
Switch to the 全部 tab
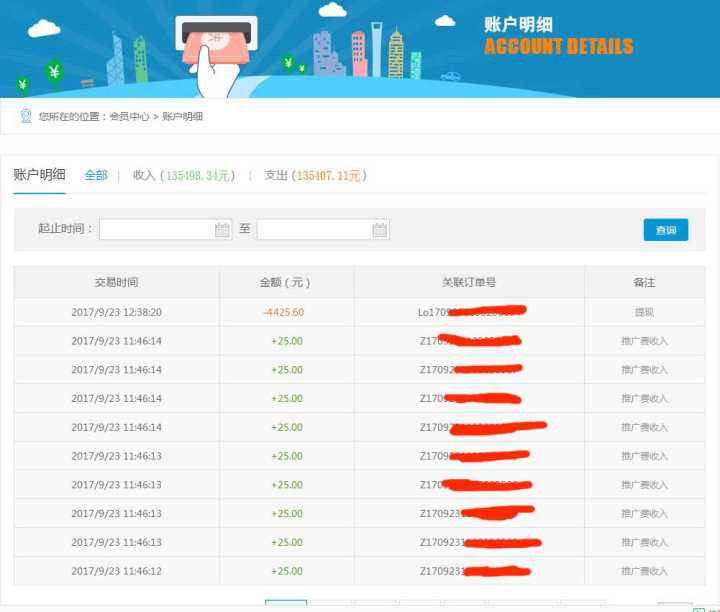[96, 175]
